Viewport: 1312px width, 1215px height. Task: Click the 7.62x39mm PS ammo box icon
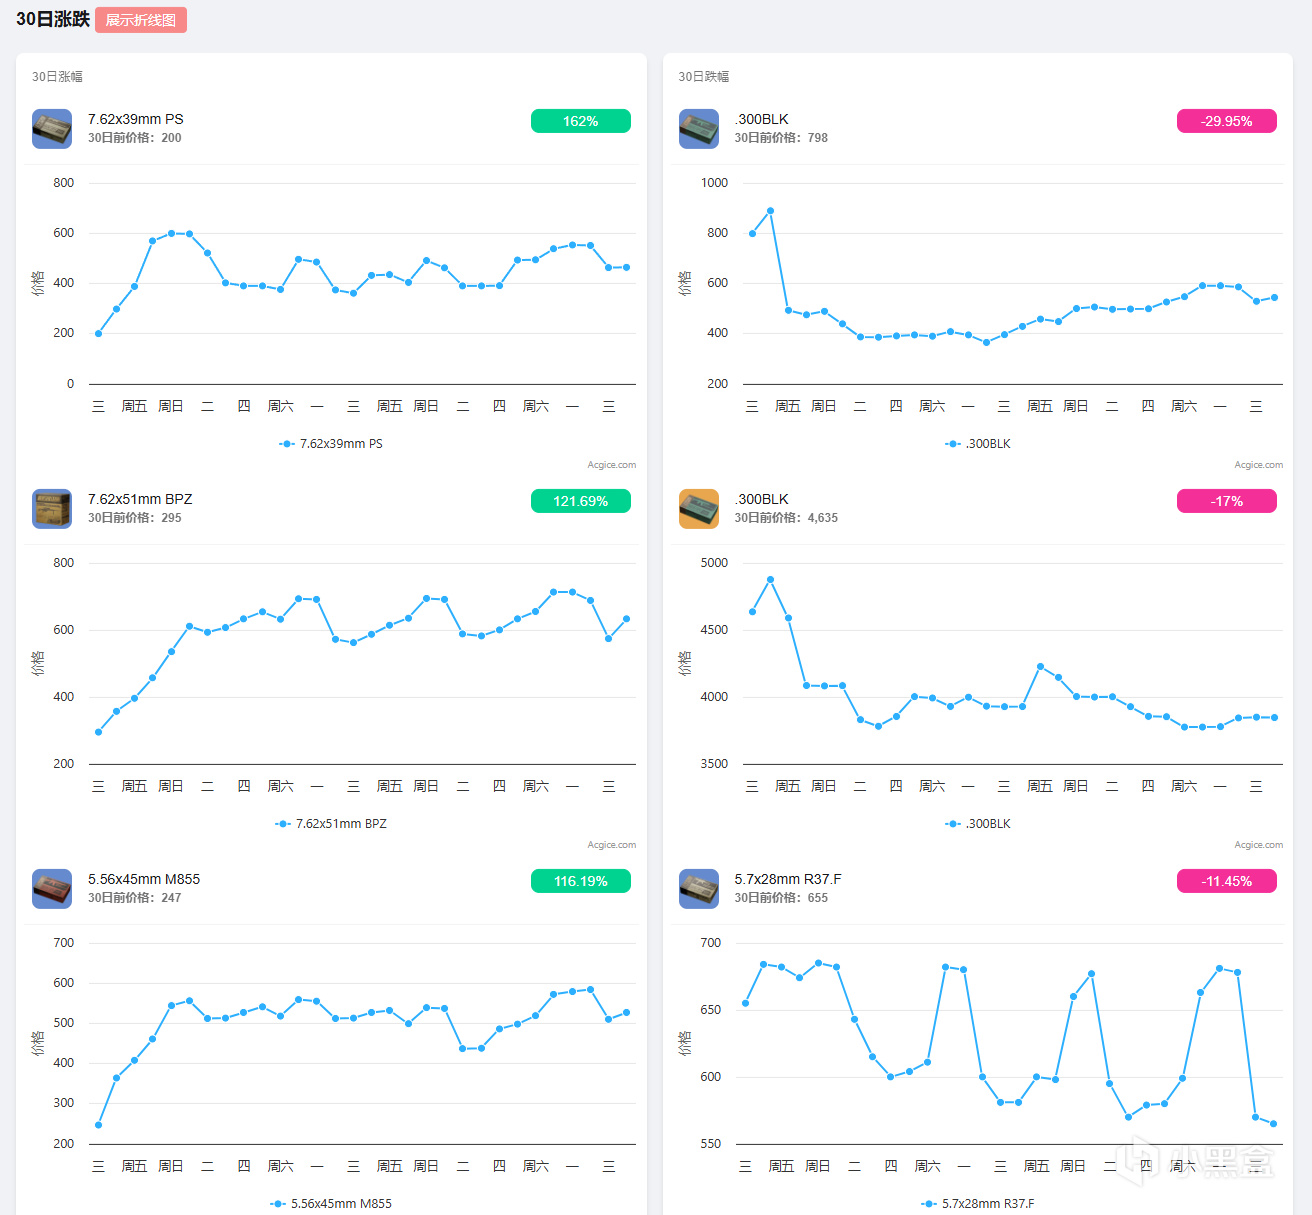coord(52,129)
